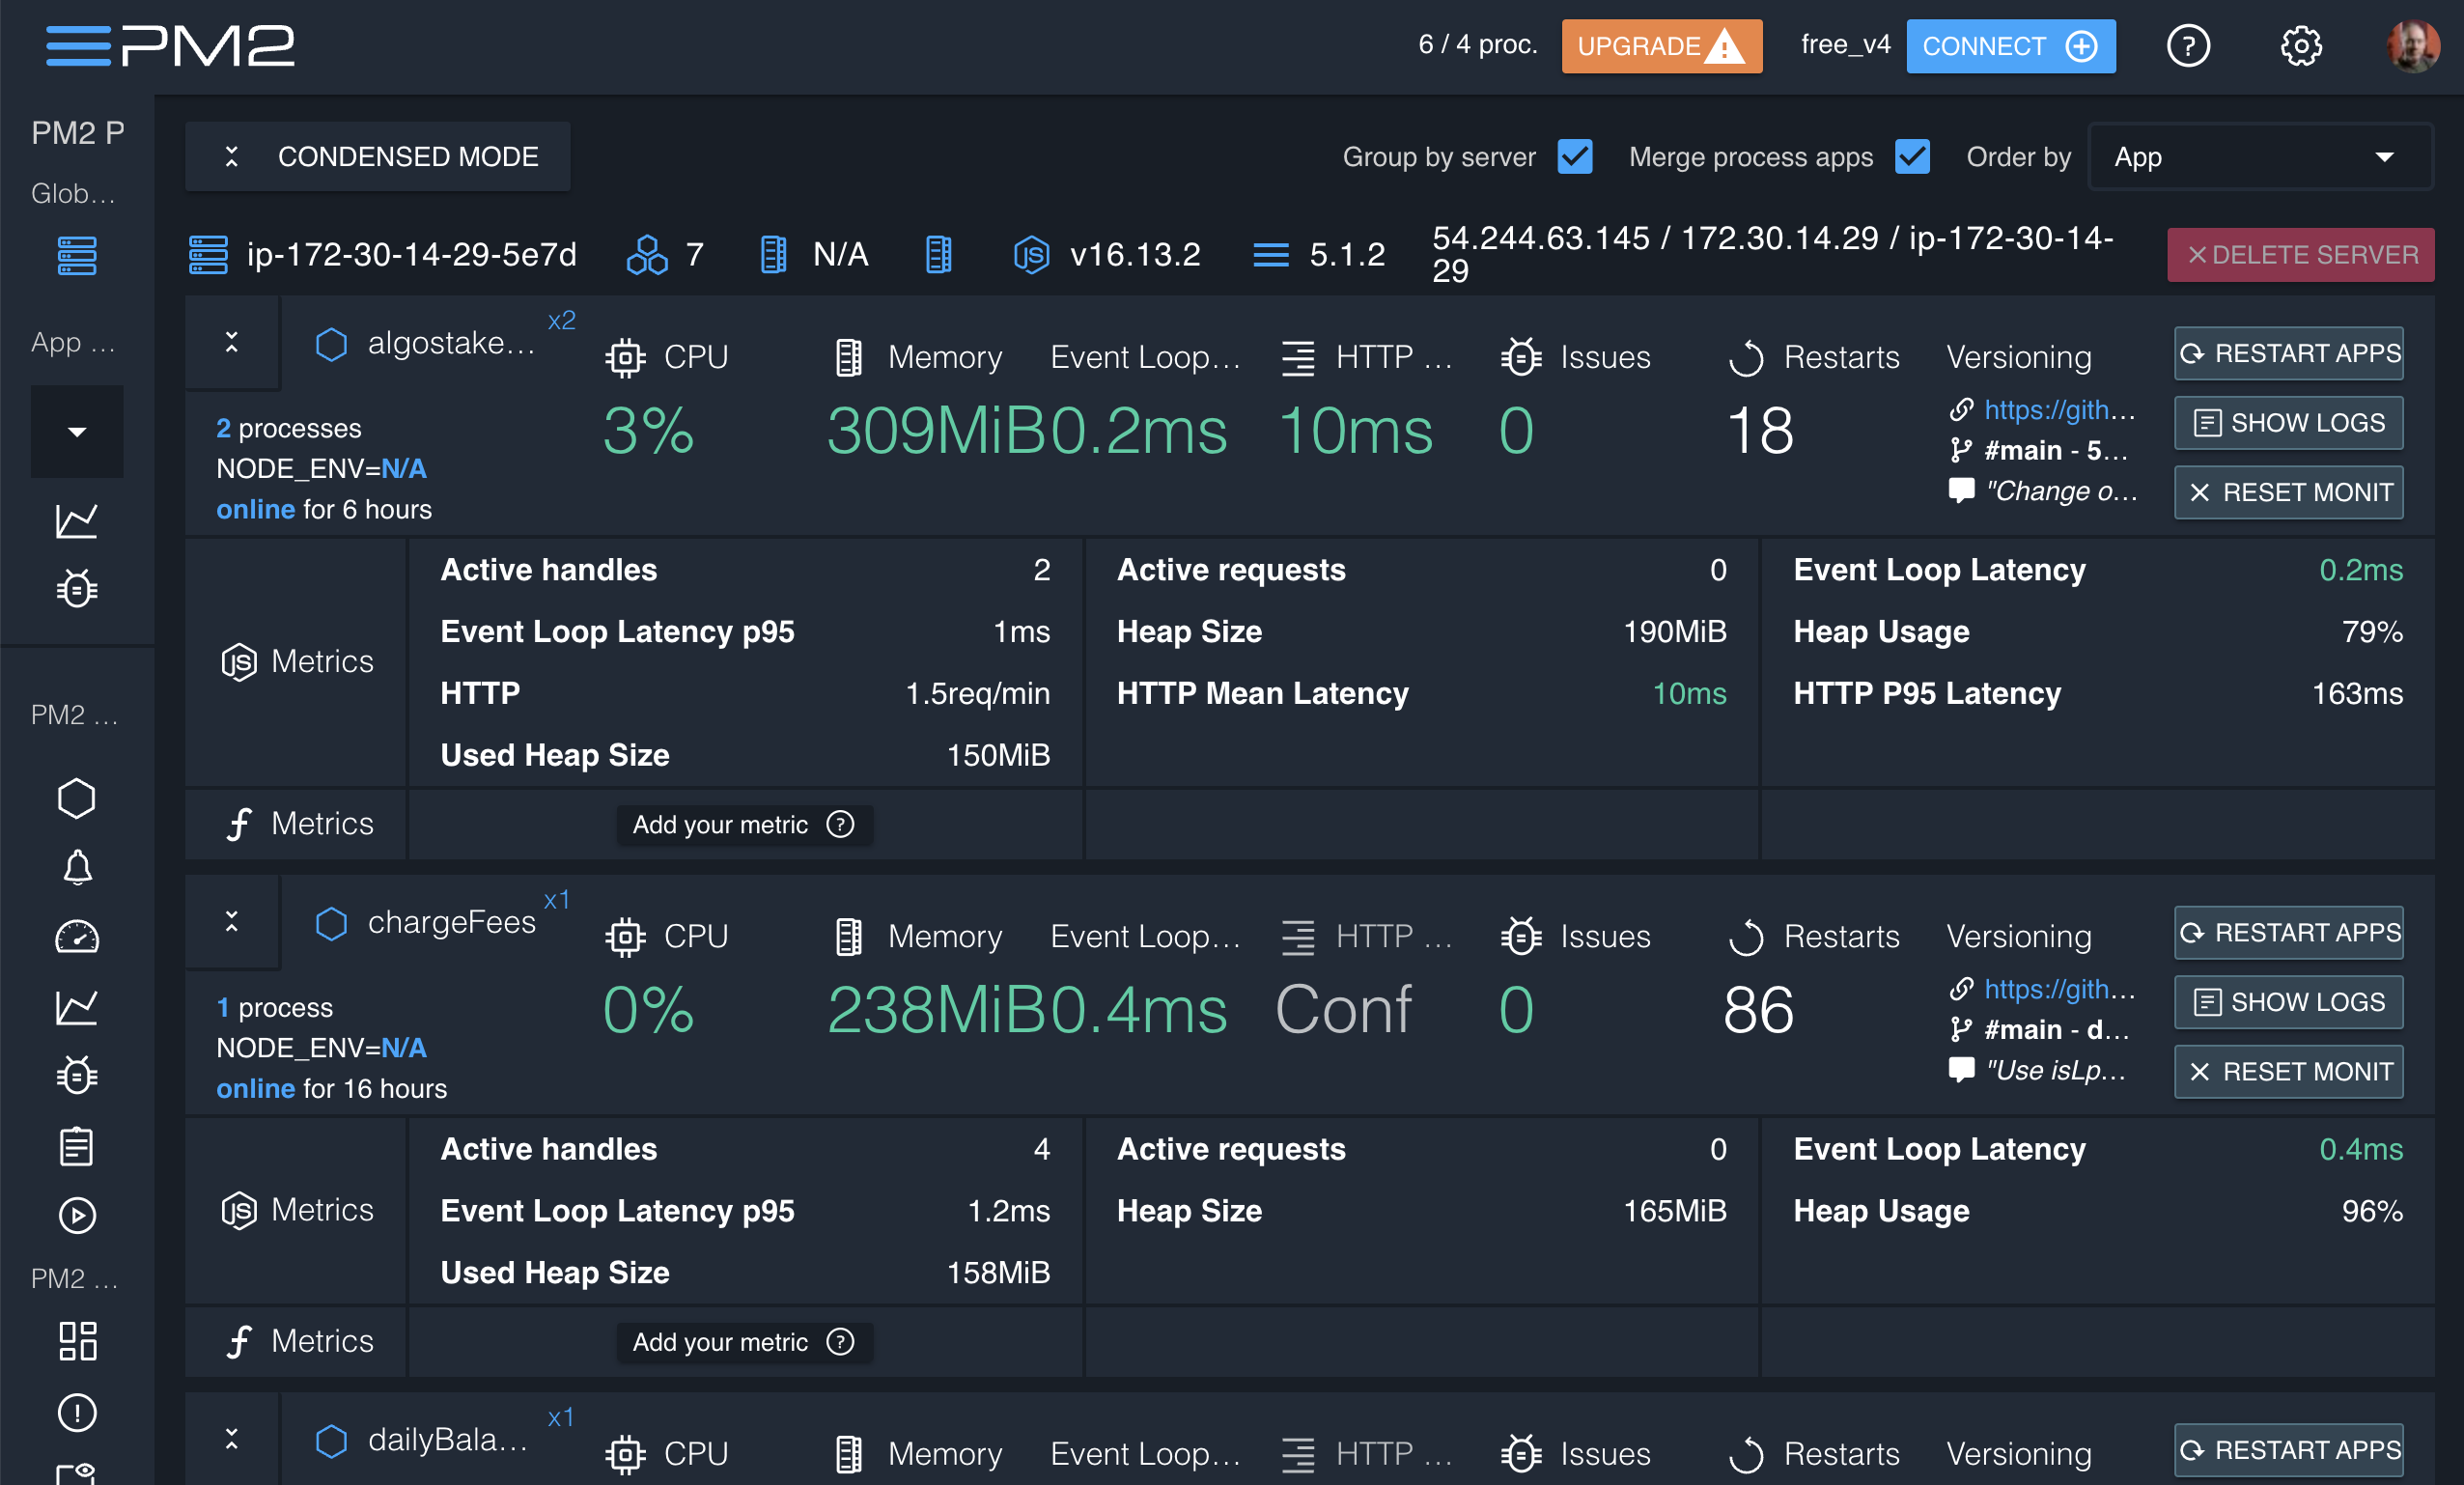Collapse the dailyBala app card
Image resolution: width=2464 pixels, height=1485 pixels.
click(232, 1439)
